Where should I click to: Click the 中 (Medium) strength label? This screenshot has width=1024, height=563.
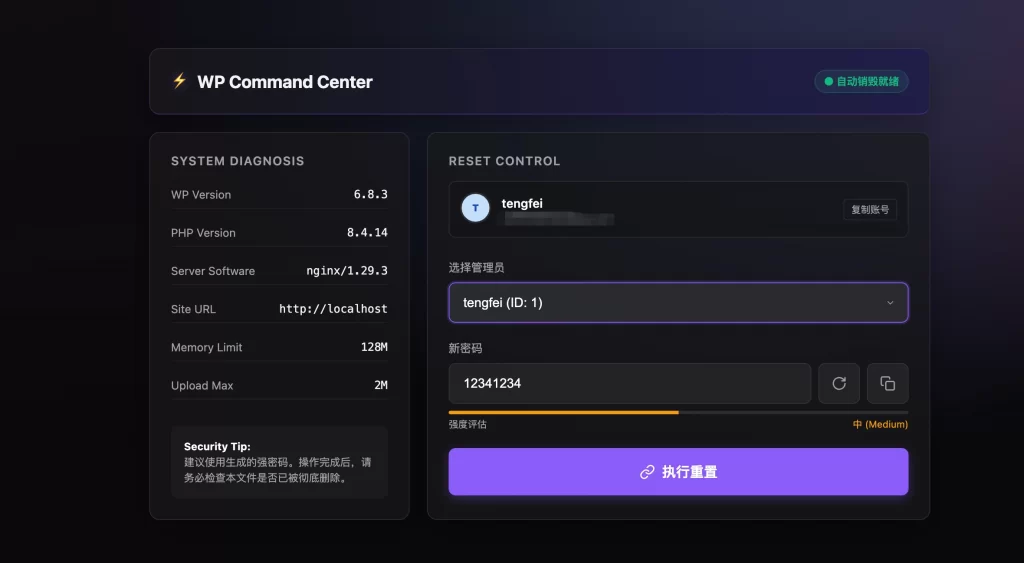tap(880, 425)
